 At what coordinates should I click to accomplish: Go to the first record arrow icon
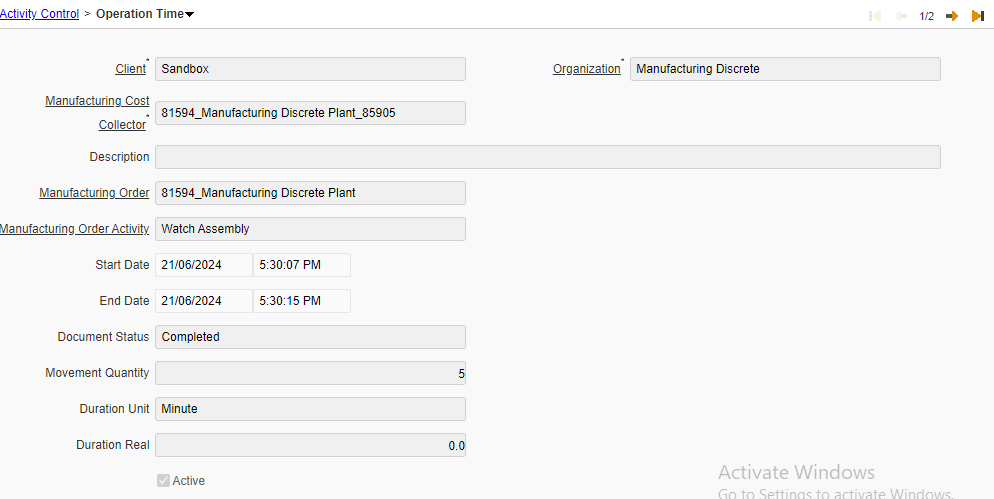[x=875, y=16]
